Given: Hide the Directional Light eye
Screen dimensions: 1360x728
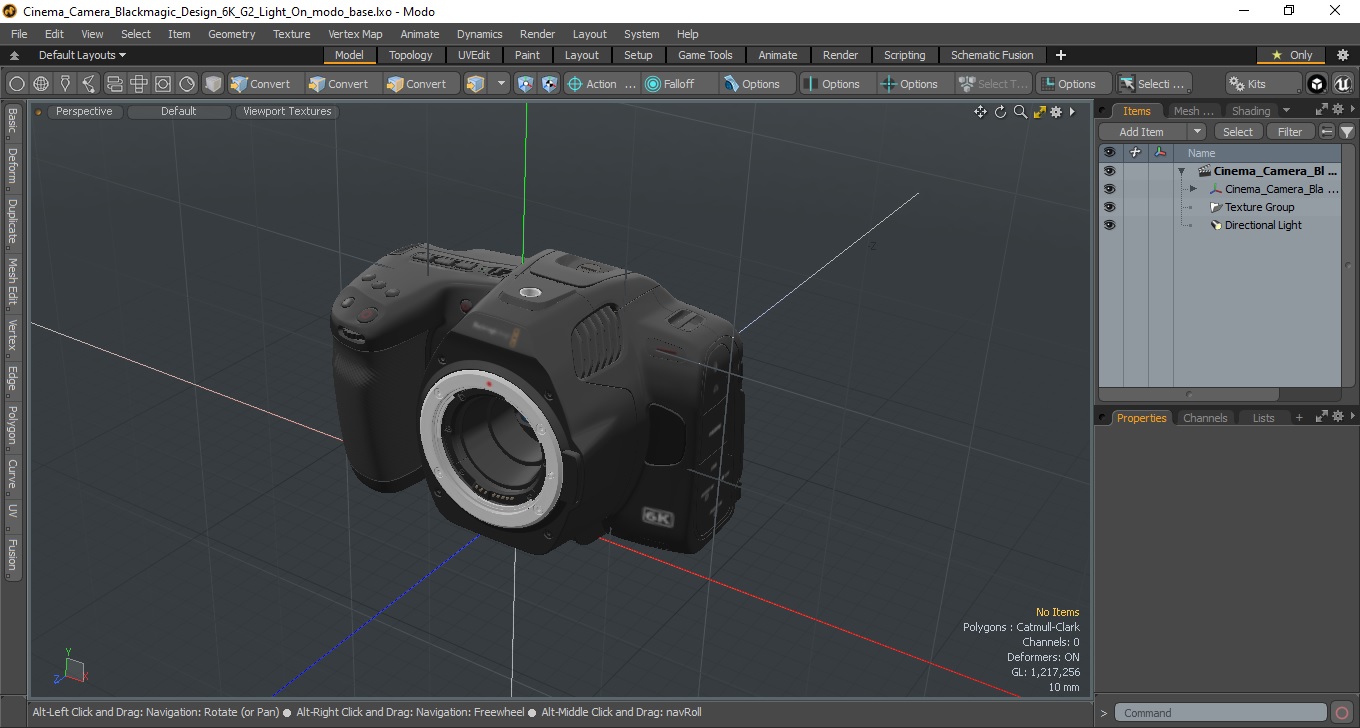Looking at the screenshot, I should tap(1109, 225).
